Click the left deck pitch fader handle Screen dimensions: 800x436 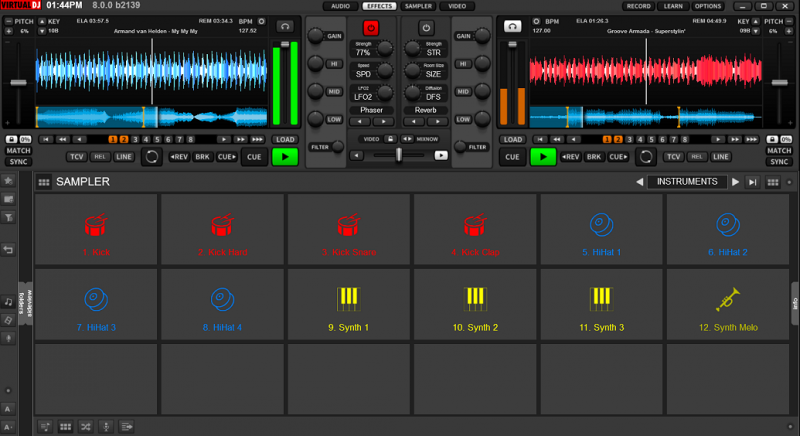18,83
